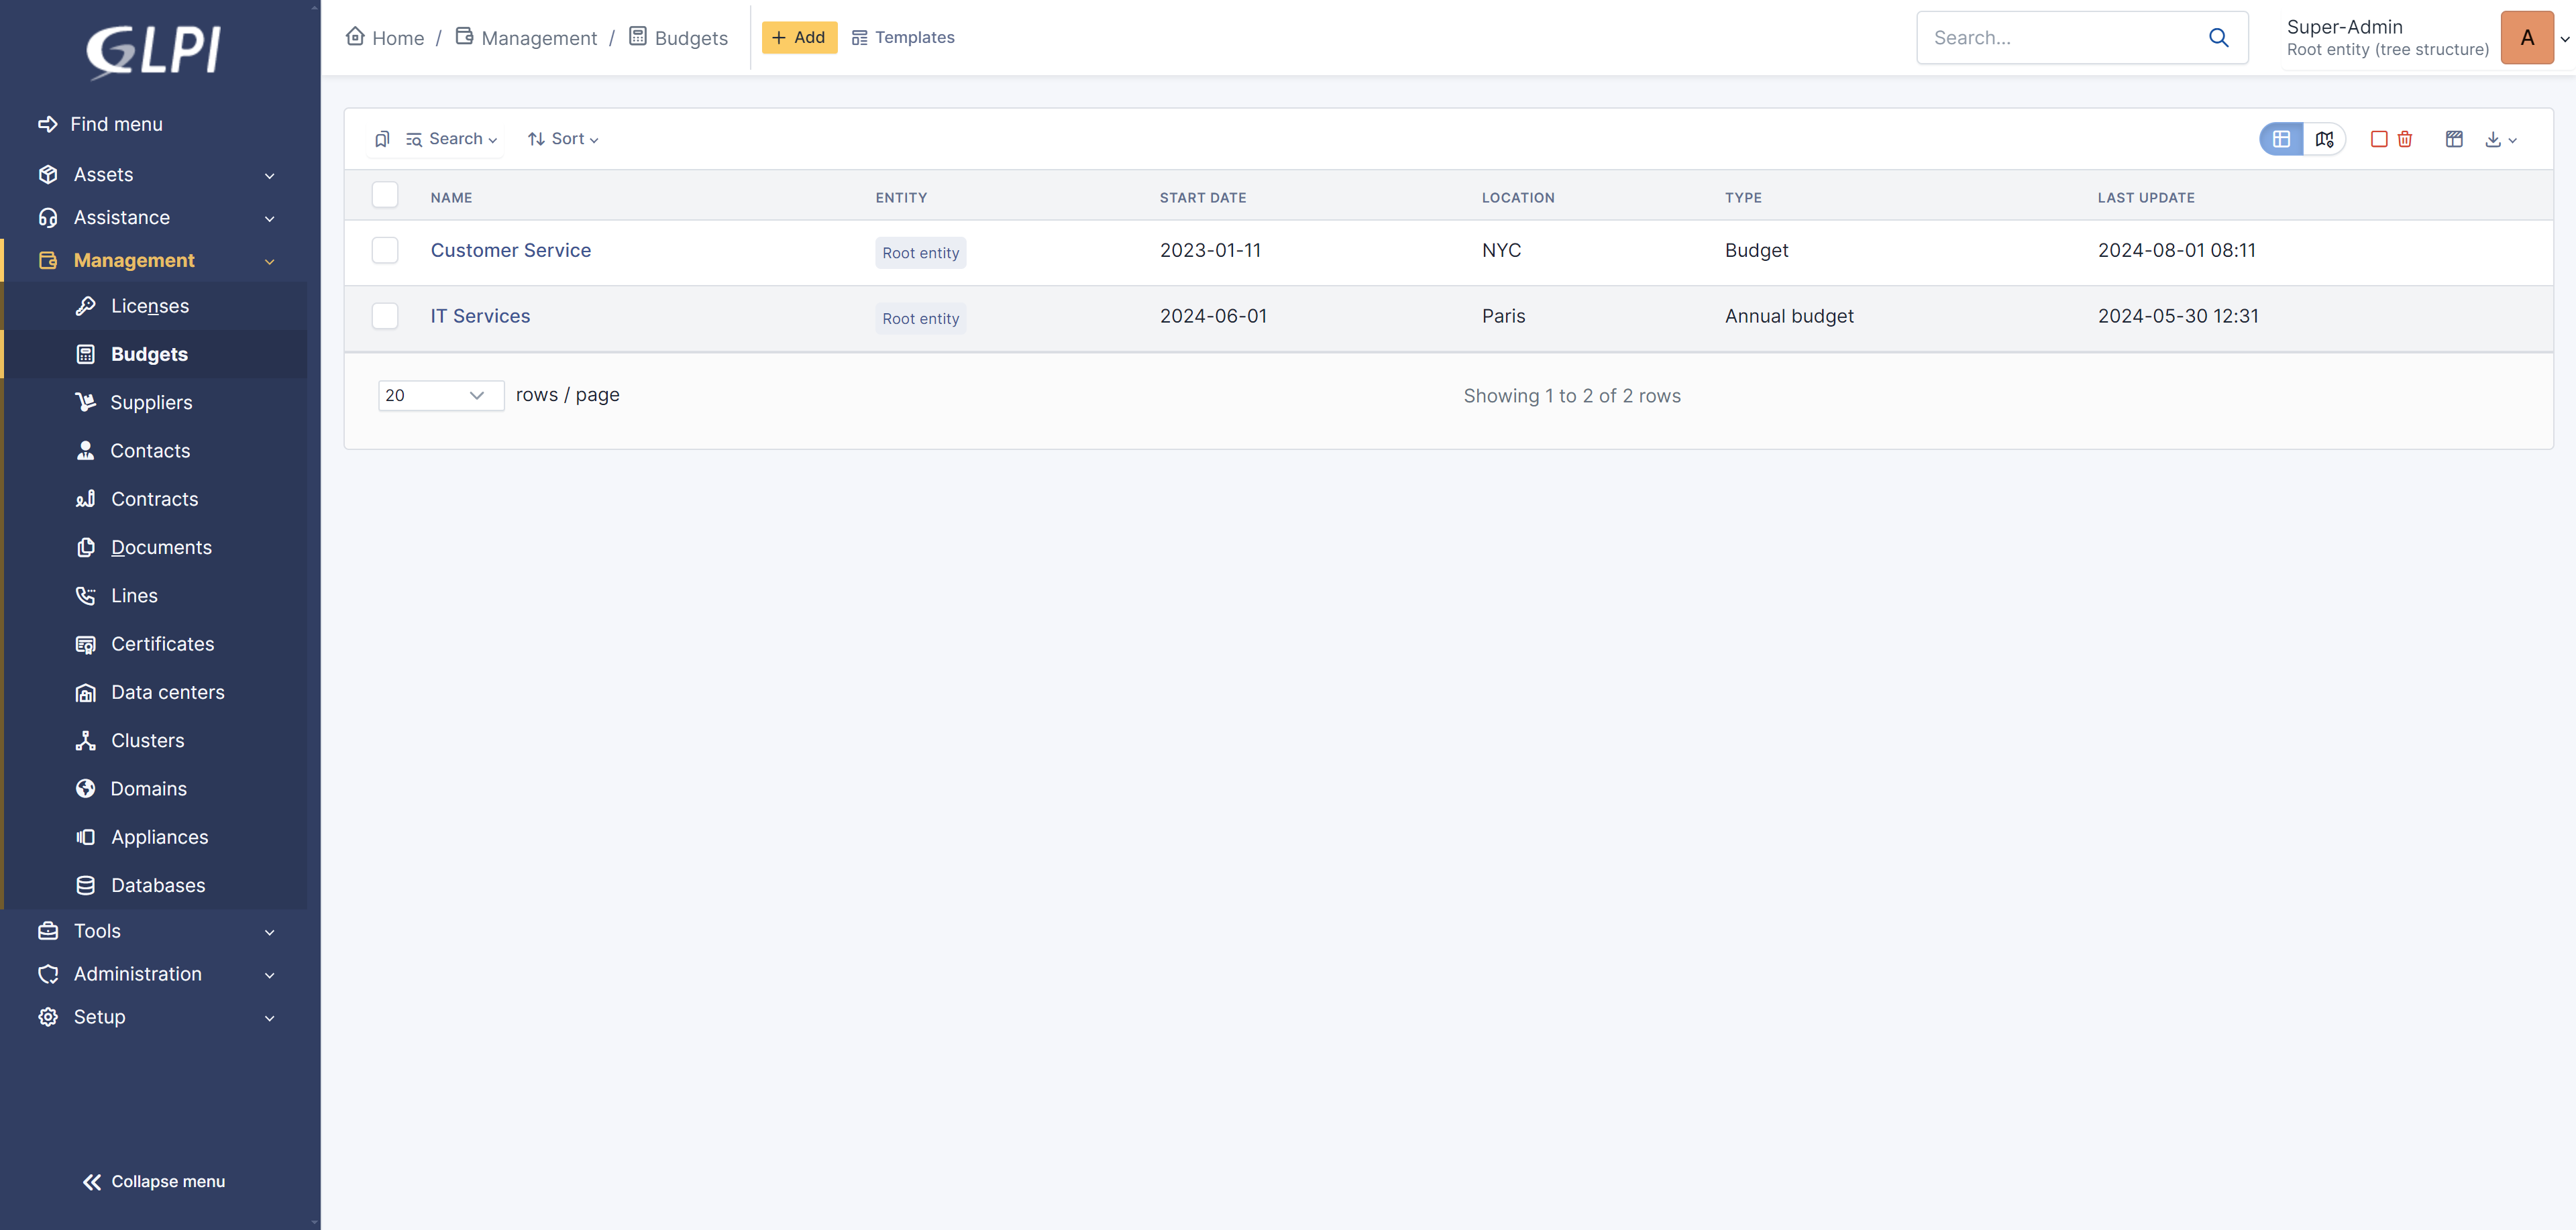Collapse the sidebar menu
This screenshot has width=2576, height=1230.
(x=154, y=1181)
